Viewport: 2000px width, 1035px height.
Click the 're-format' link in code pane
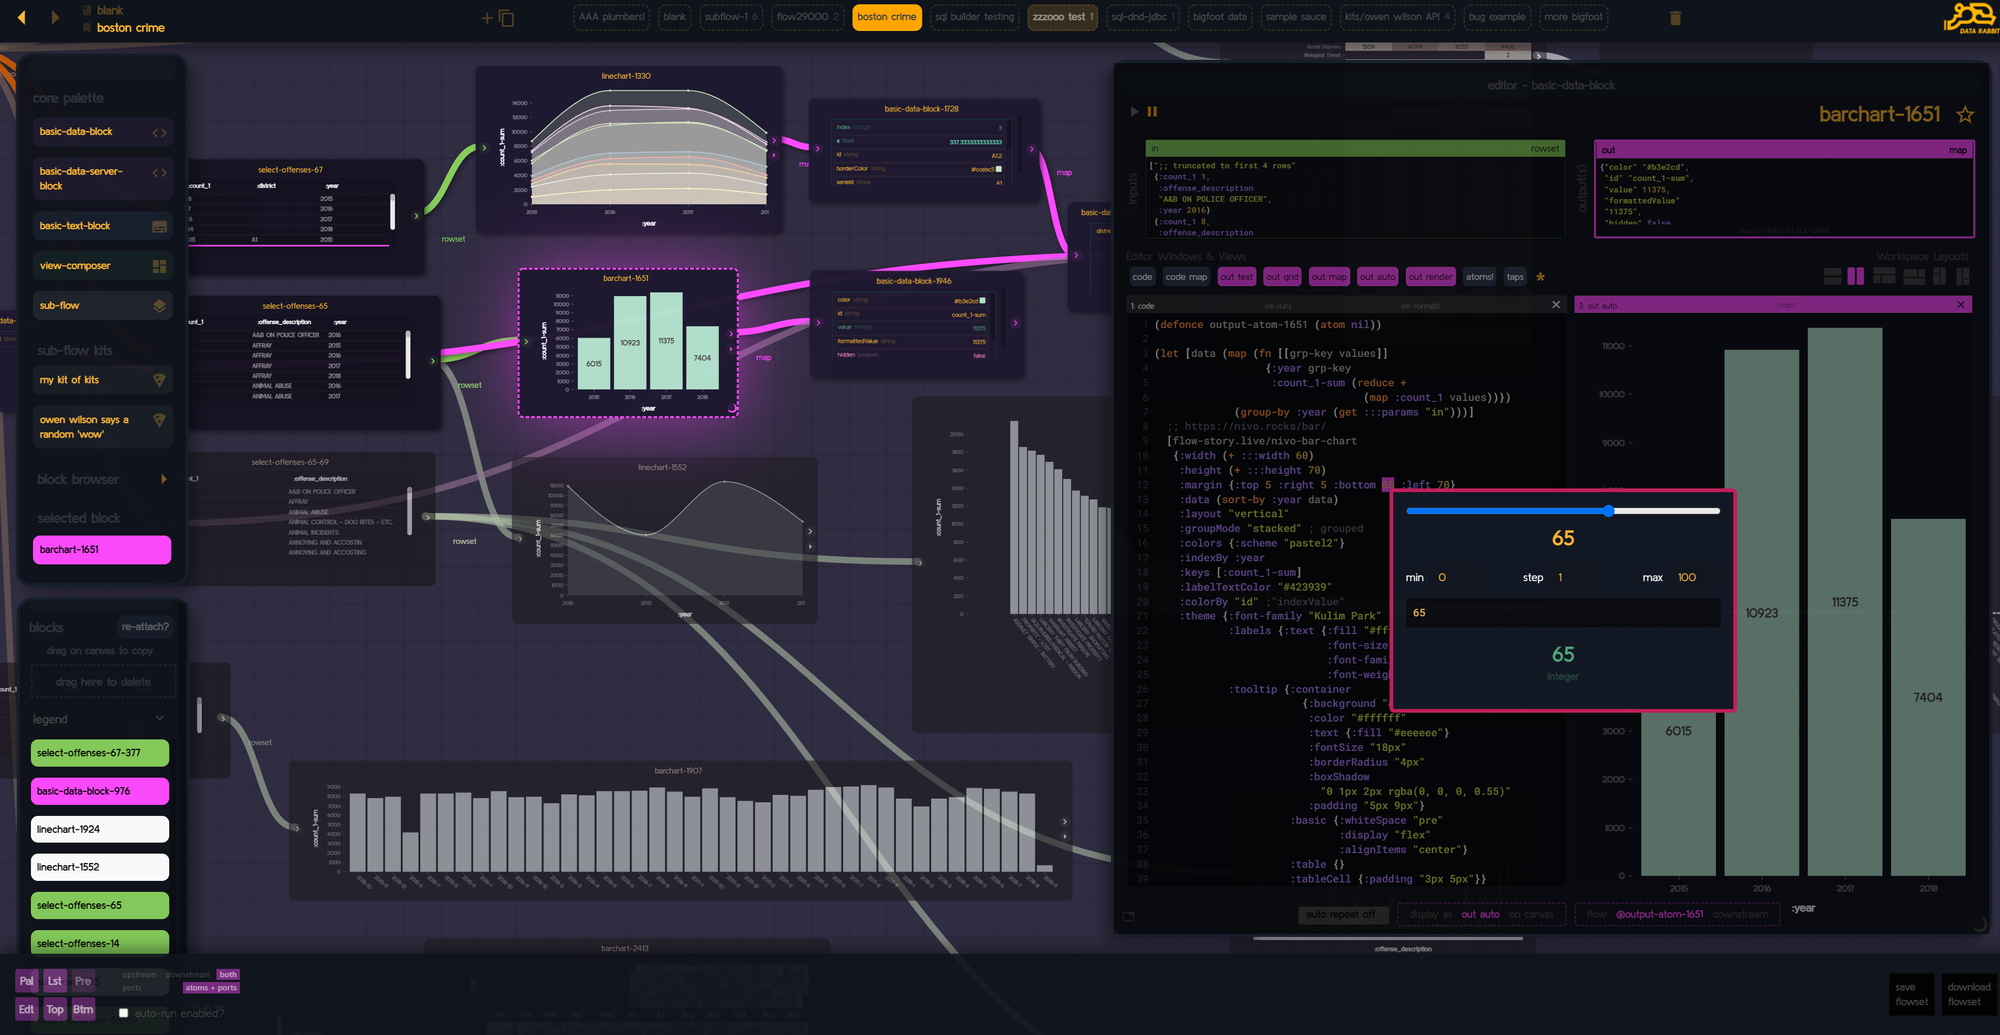pos(1420,304)
